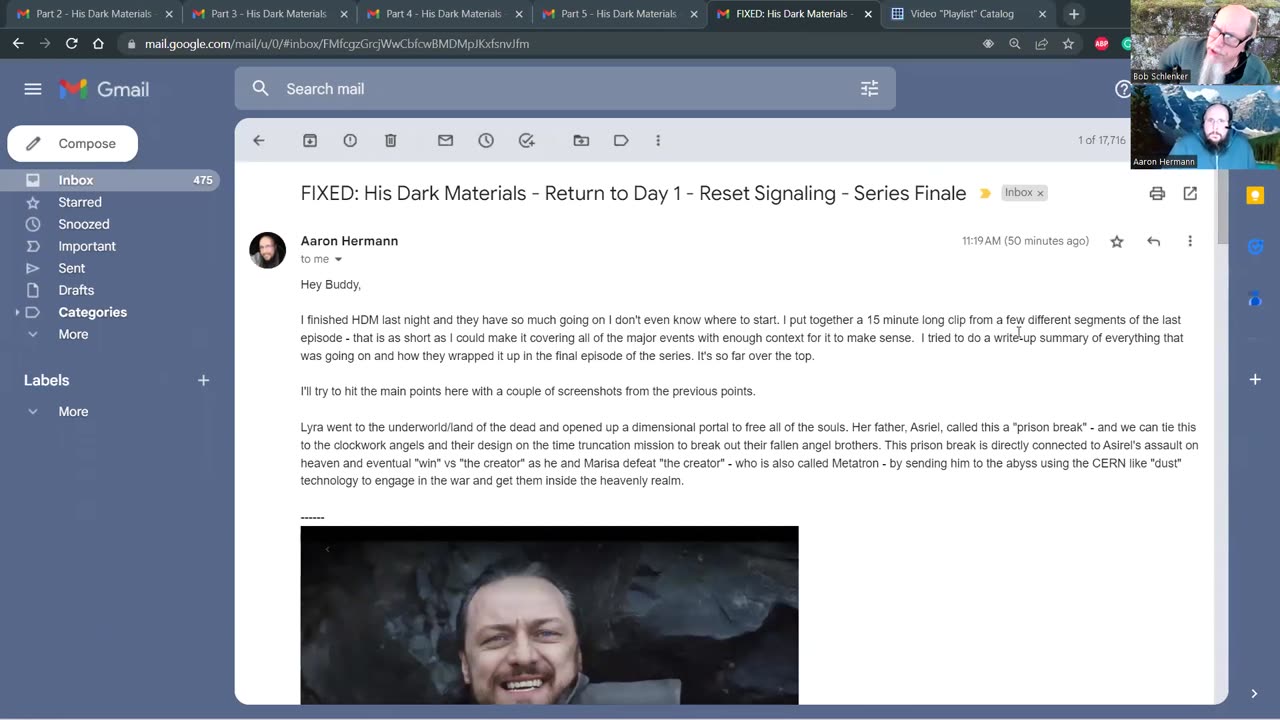Go back to inbox with back arrow

point(259,141)
